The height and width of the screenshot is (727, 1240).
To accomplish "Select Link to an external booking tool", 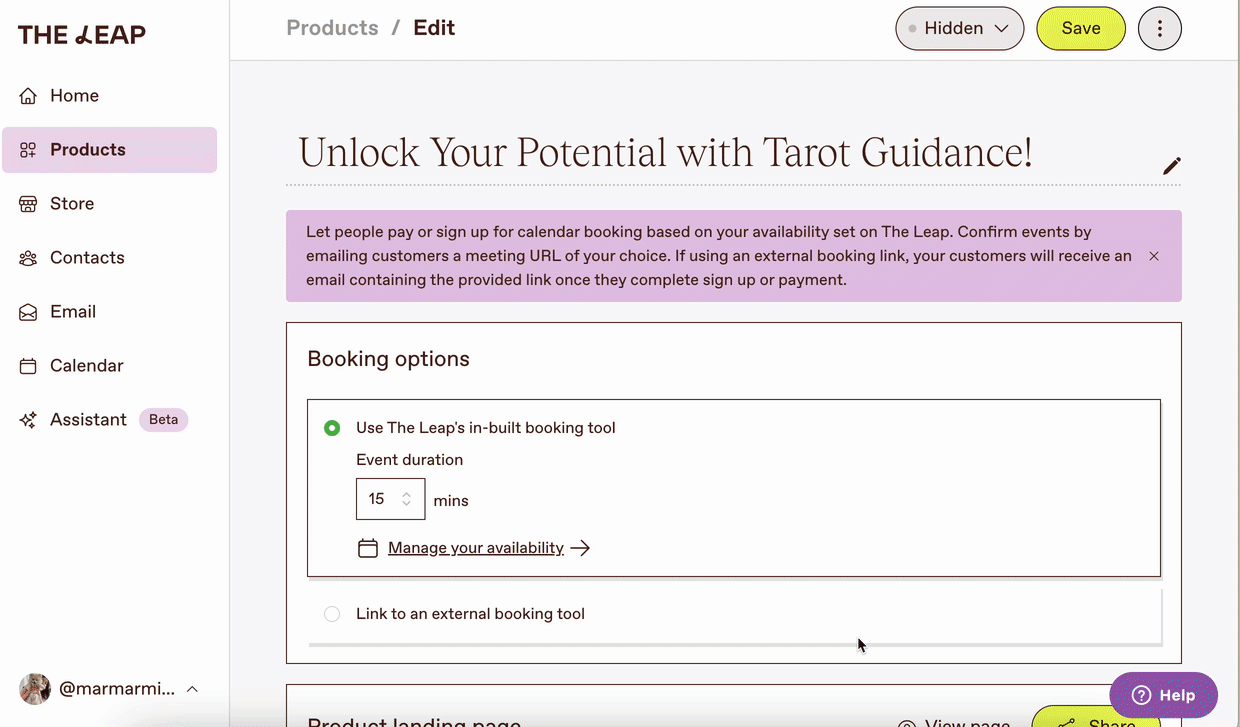I will [332, 613].
